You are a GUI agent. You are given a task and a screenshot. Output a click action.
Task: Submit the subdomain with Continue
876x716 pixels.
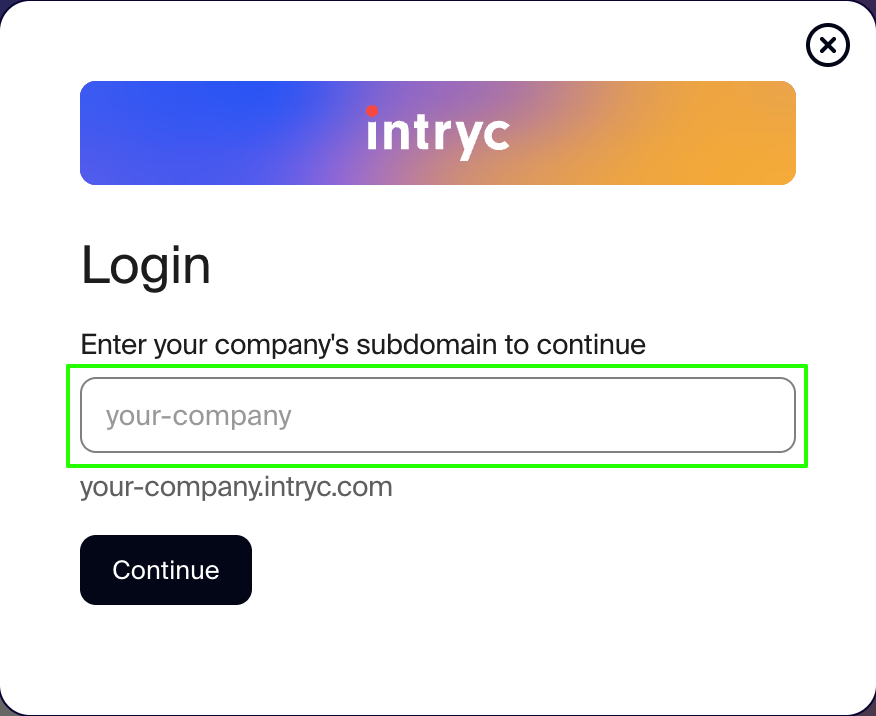coord(166,570)
